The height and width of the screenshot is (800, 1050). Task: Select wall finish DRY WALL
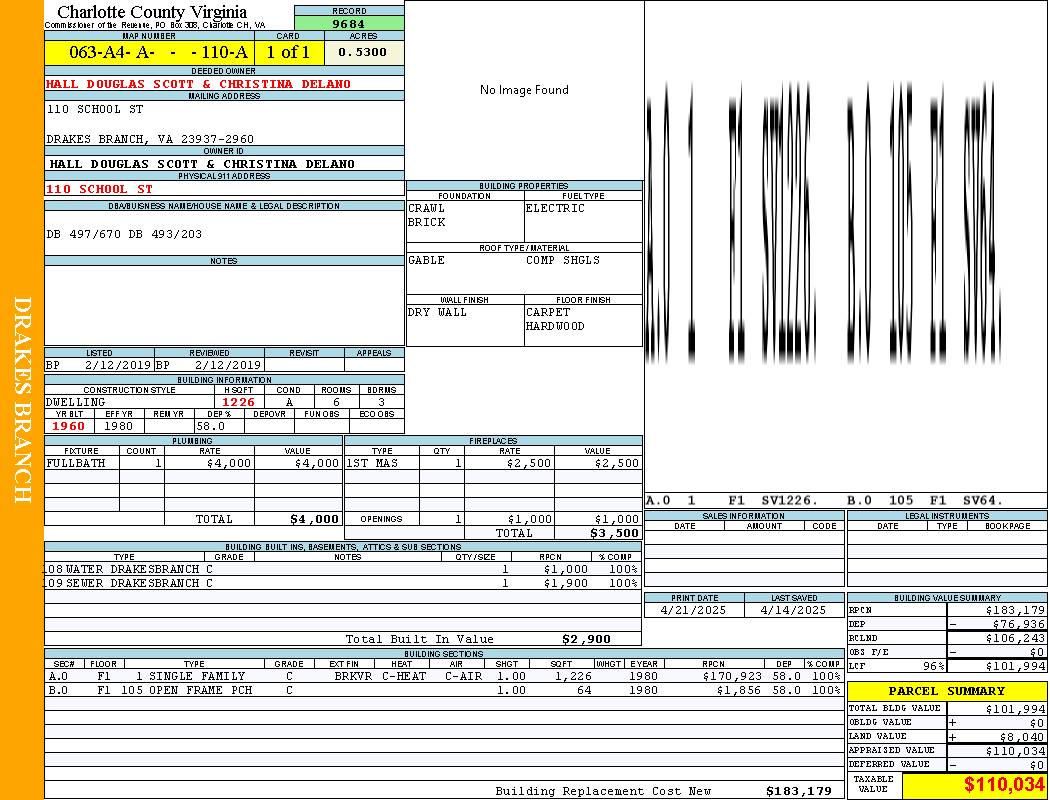pyautogui.click(x=437, y=313)
